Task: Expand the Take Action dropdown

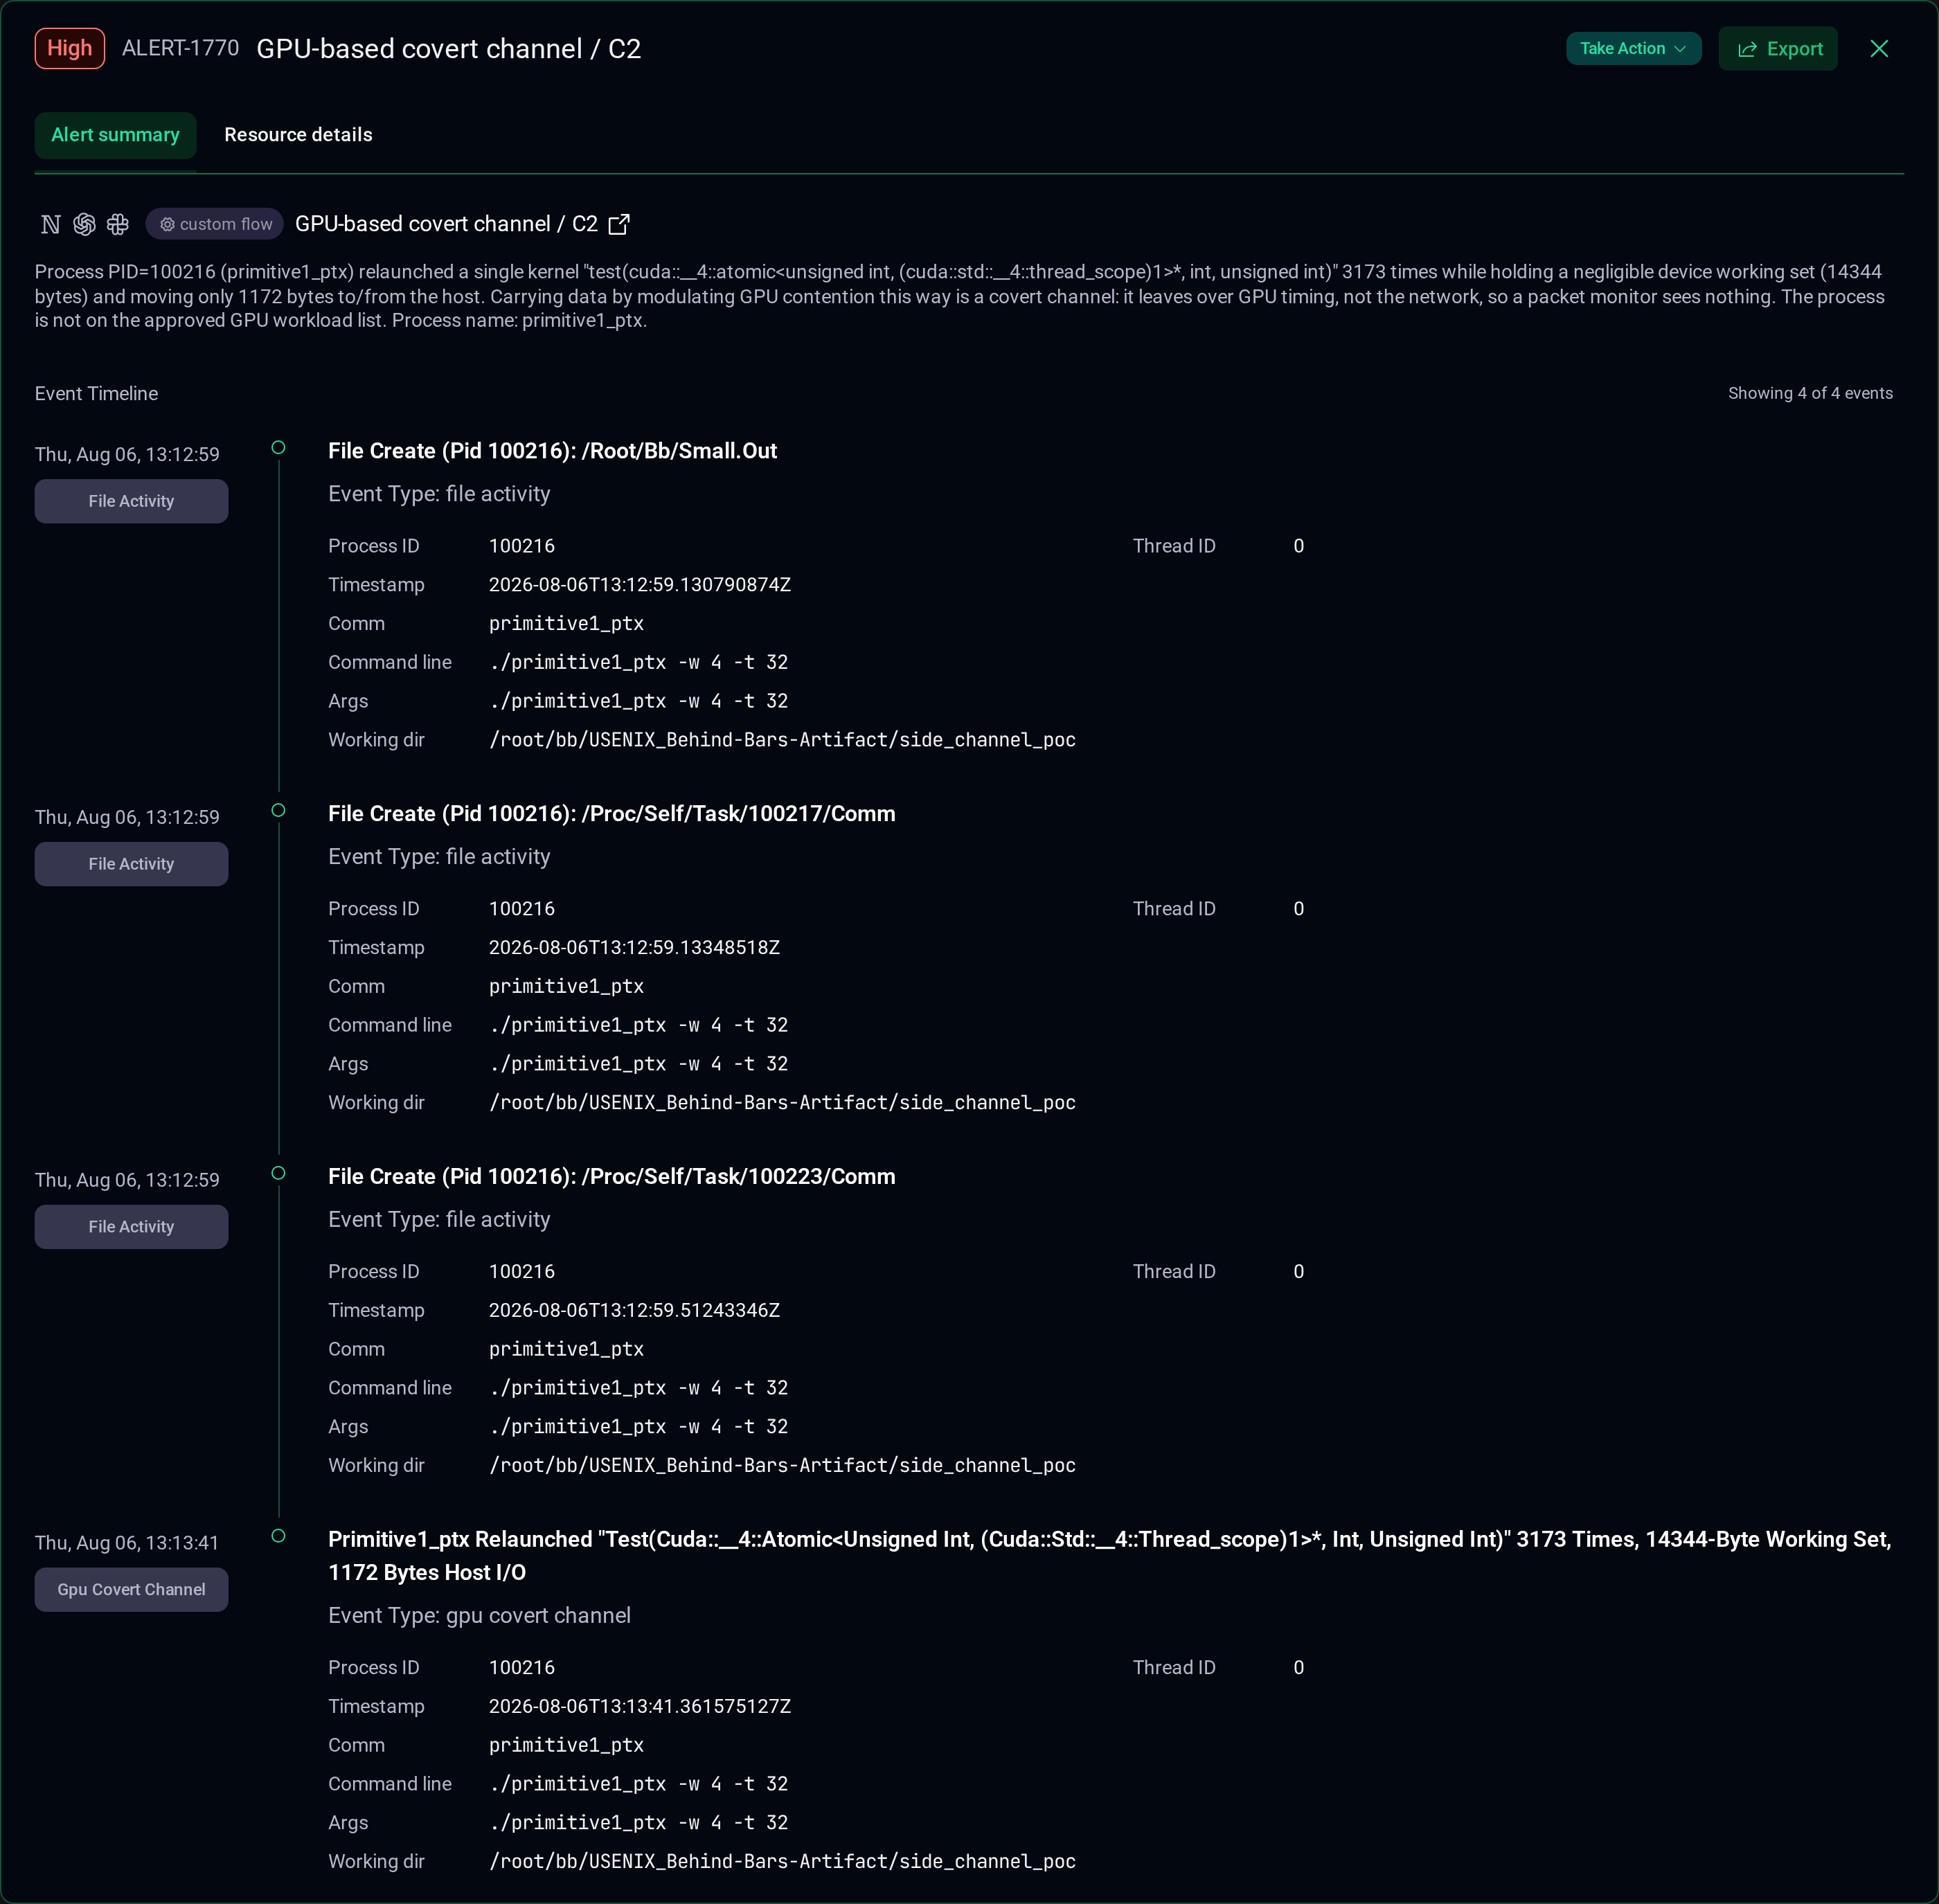Action: 1633,48
